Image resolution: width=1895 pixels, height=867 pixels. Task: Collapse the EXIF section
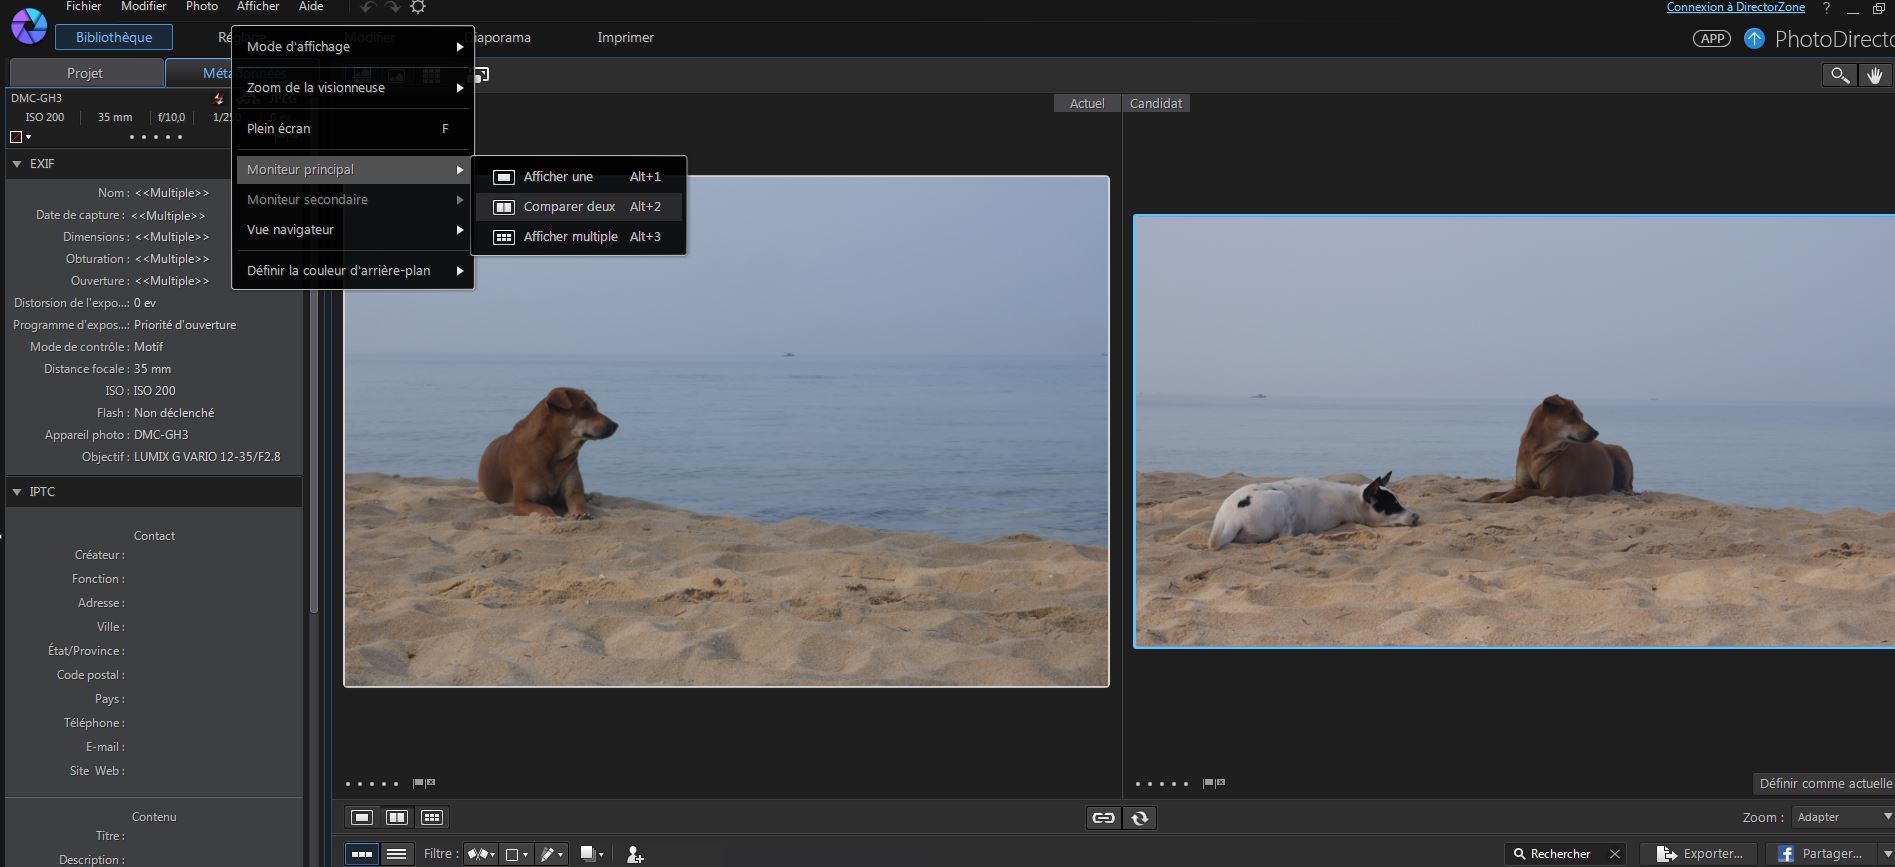(17, 164)
